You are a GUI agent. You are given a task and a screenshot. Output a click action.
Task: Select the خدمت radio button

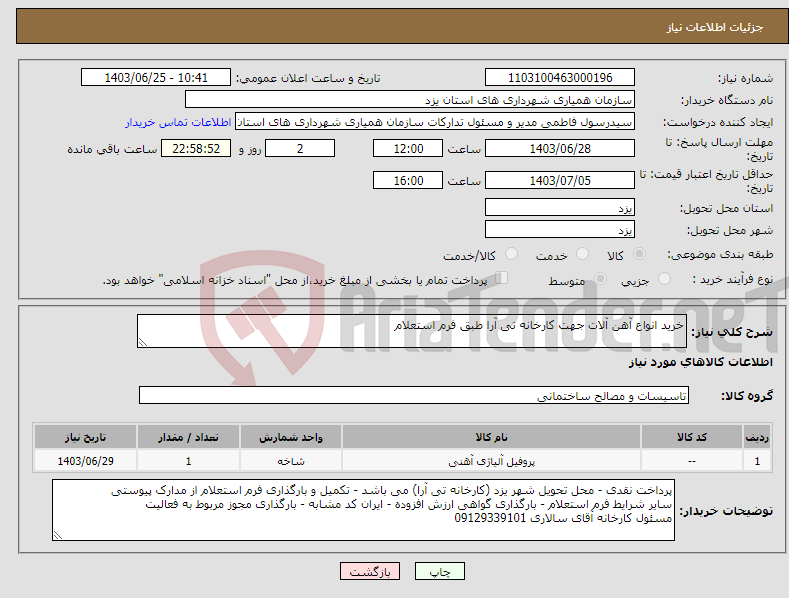[582, 254]
